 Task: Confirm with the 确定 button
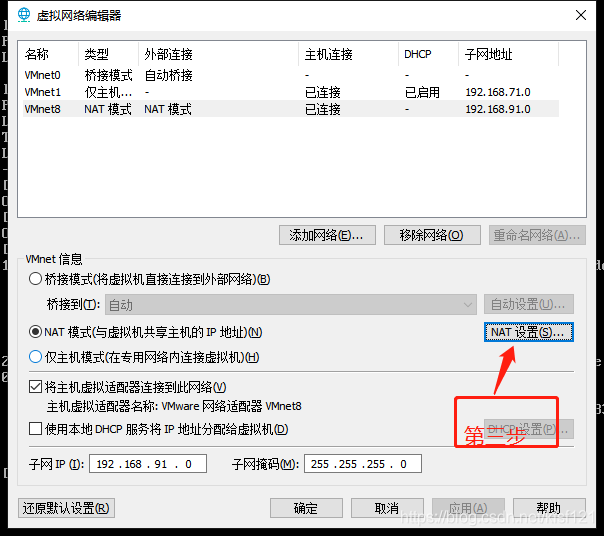pyautogui.click(x=306, y=508)
